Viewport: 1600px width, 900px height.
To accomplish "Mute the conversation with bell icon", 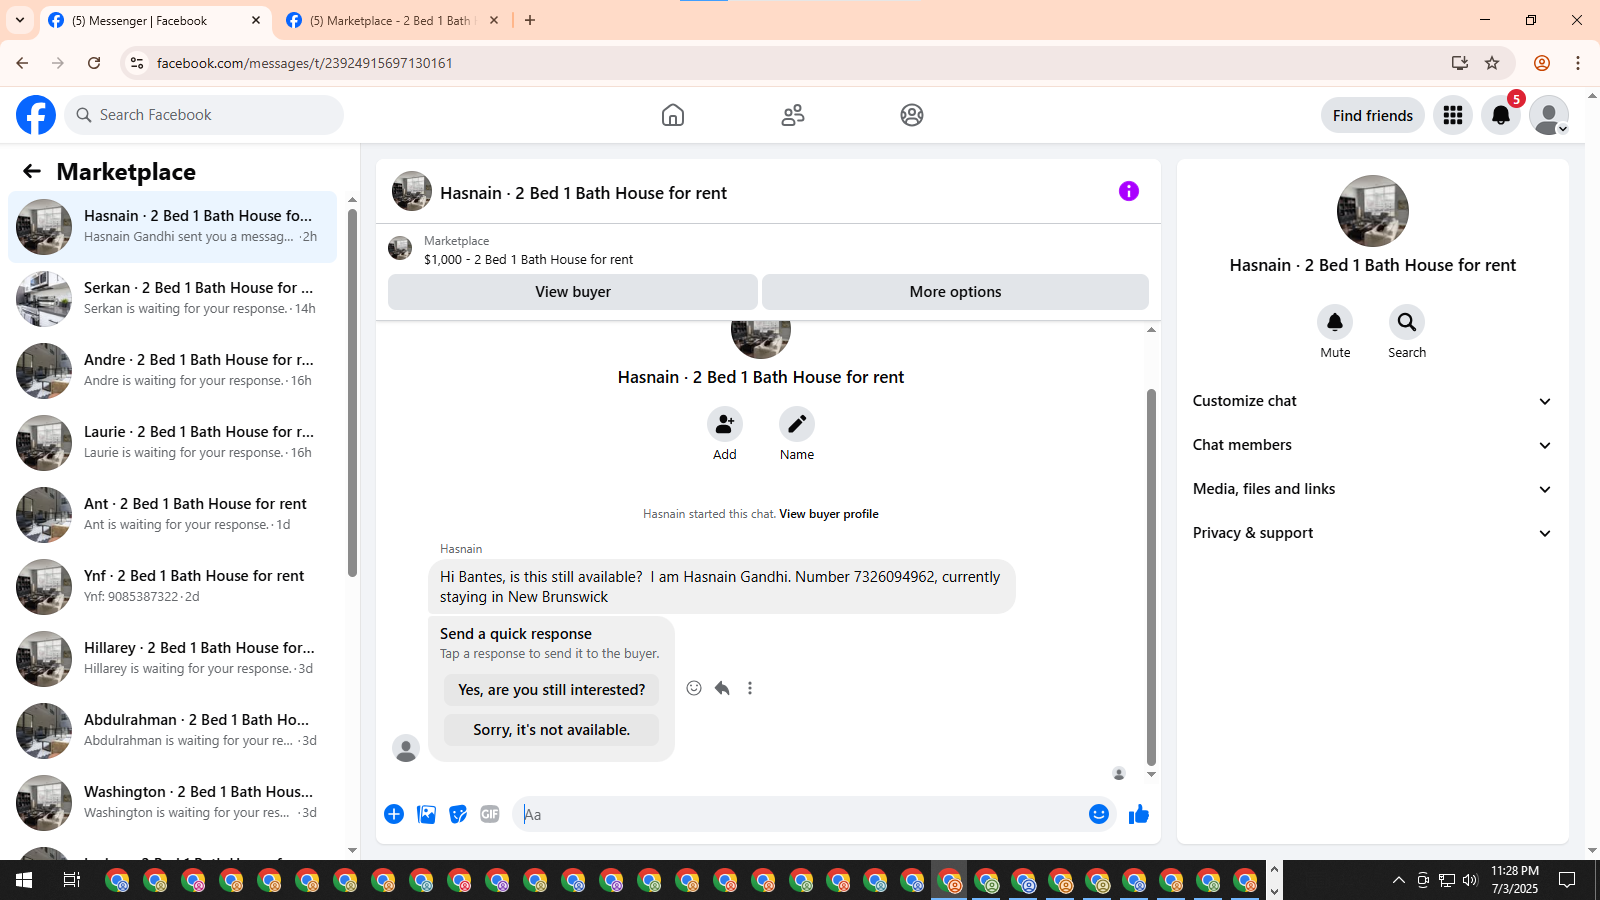I will 1335,322.
